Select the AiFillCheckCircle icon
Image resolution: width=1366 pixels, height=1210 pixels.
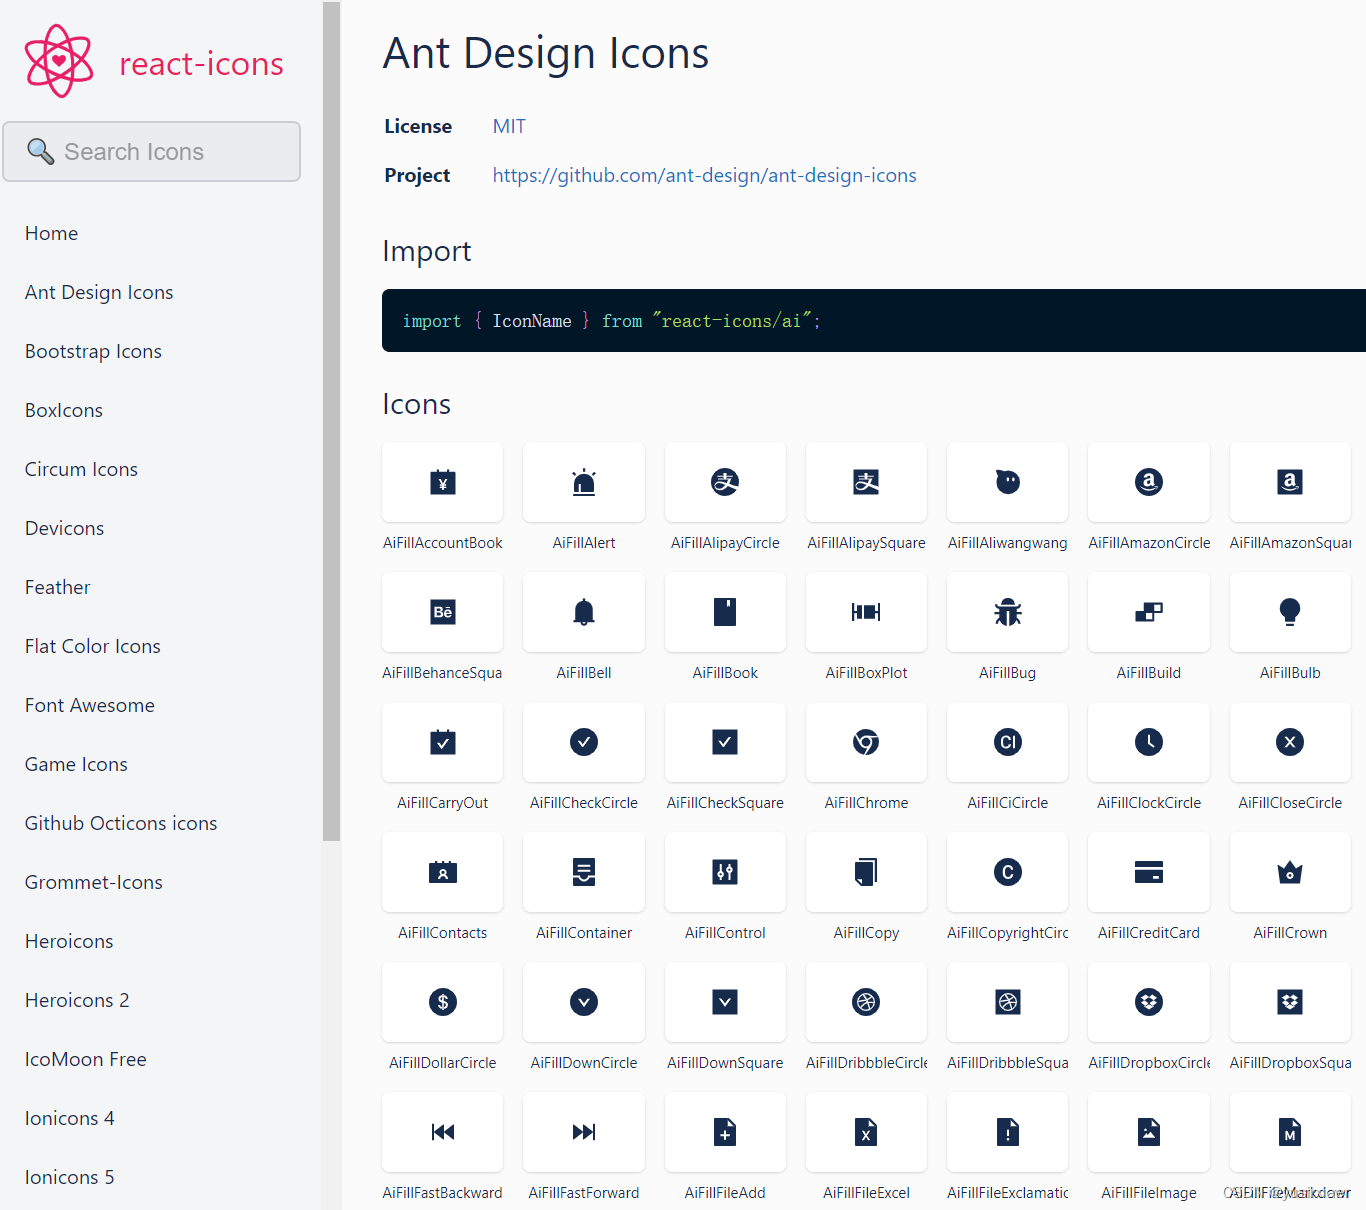(x=584, y=742)
